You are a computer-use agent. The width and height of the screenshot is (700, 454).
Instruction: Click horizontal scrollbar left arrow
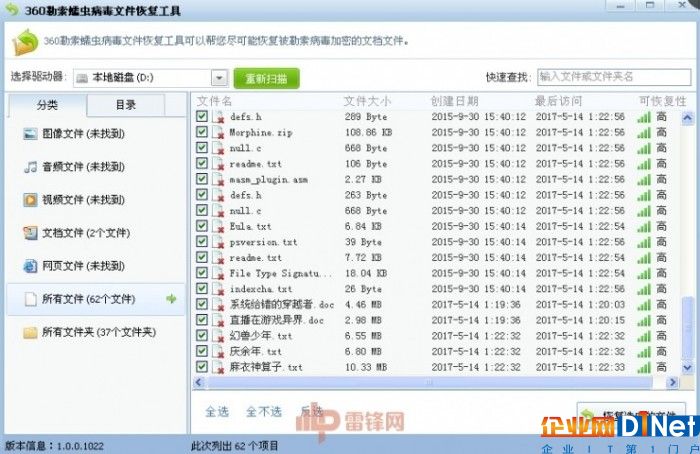tap(199, 382)
